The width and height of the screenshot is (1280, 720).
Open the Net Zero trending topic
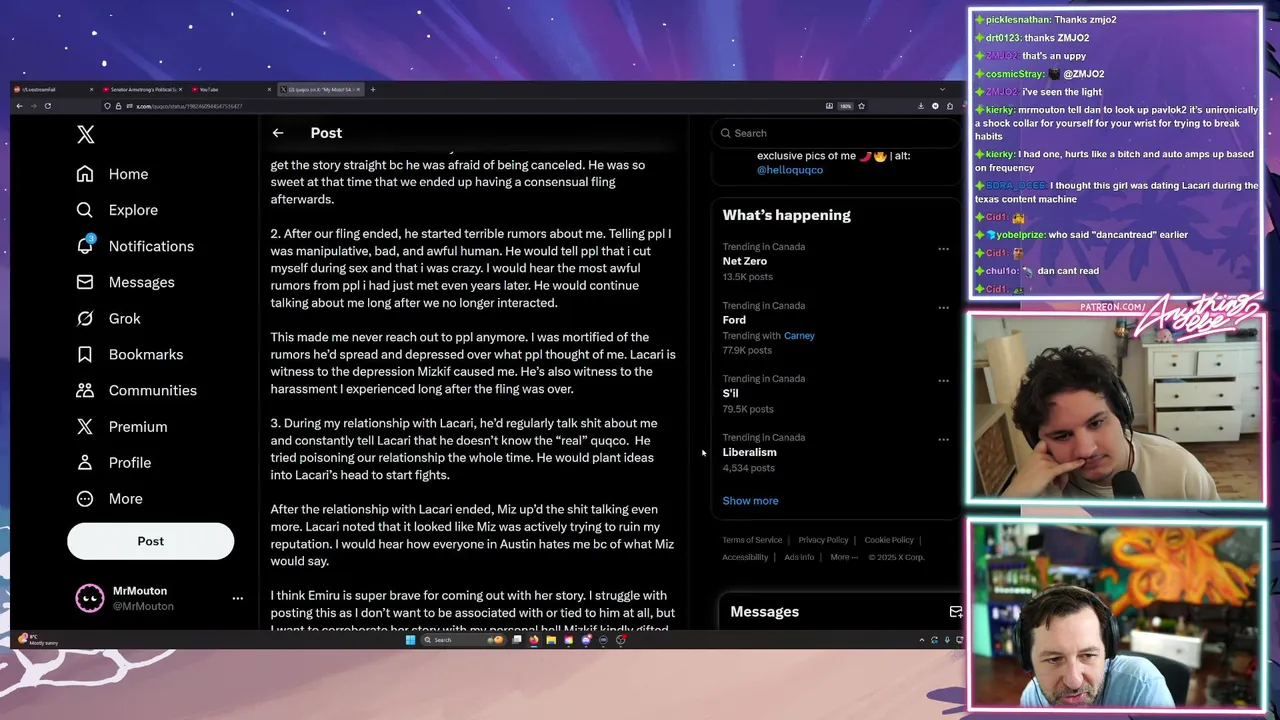click(745, 261)
